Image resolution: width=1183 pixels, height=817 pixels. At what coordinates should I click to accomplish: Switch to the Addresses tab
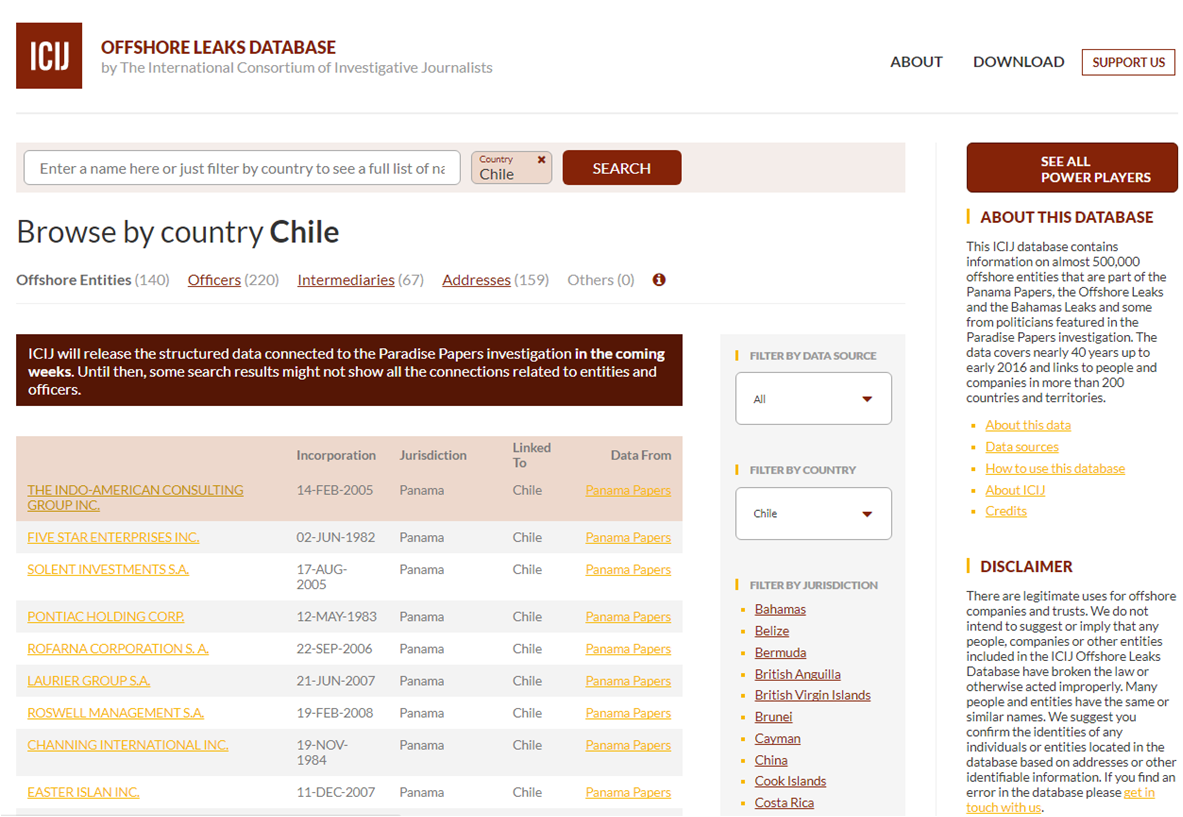(x=476, y=280)
